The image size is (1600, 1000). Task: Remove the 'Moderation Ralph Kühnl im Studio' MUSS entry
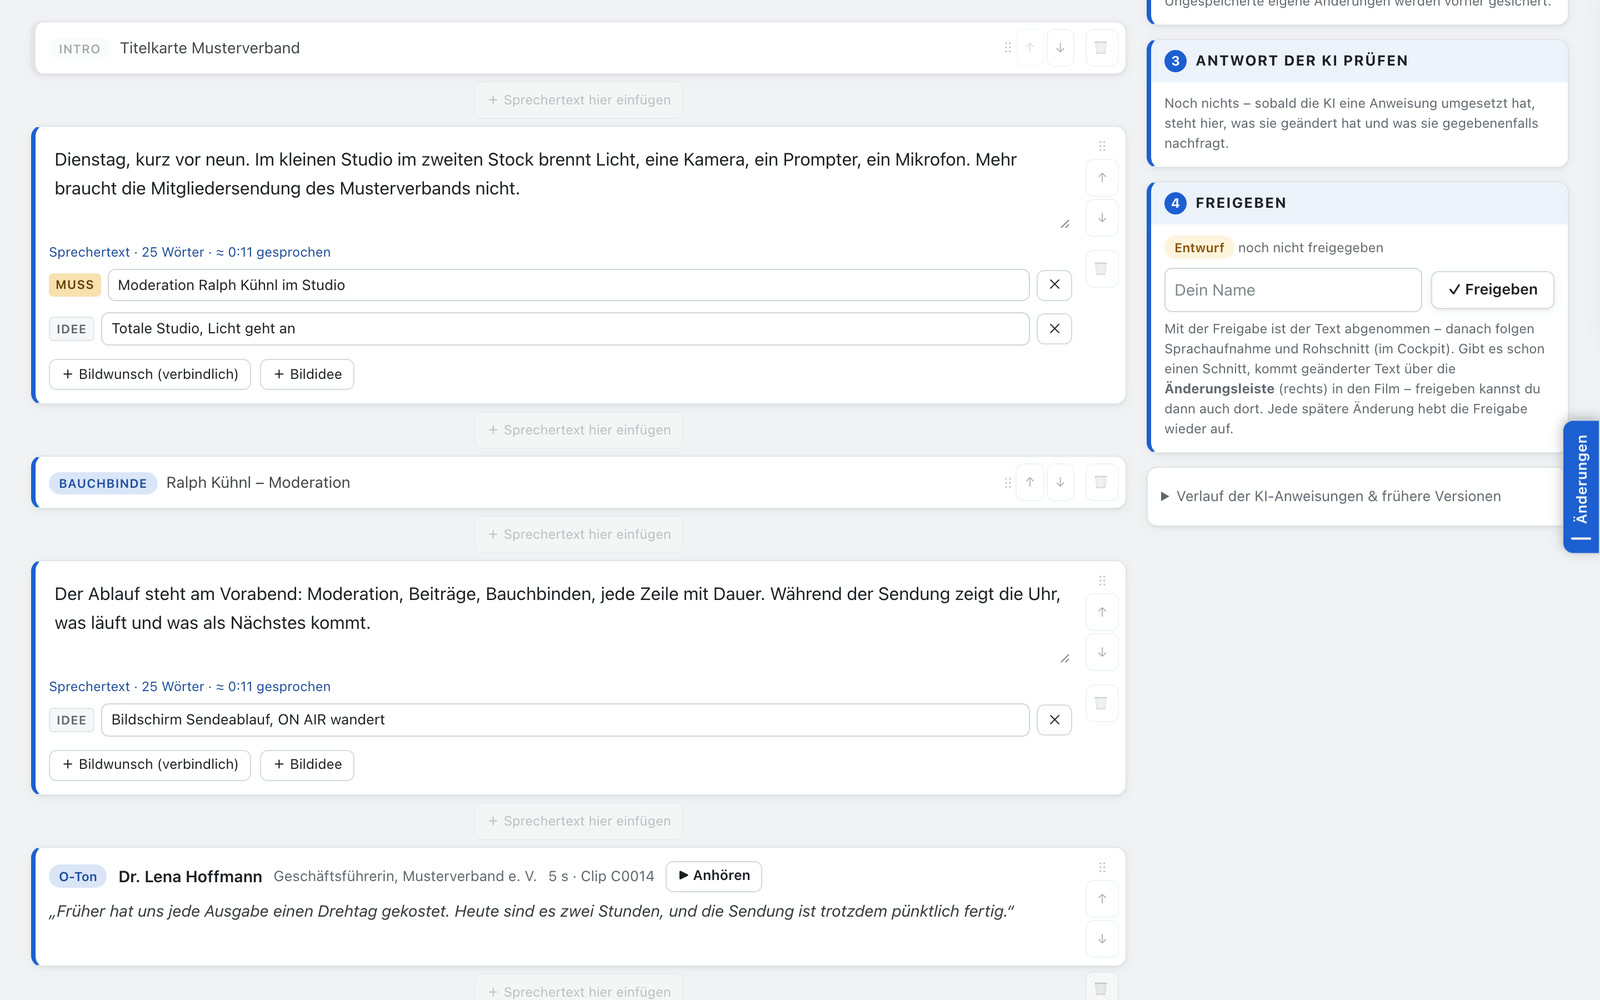pos(1054,285)
